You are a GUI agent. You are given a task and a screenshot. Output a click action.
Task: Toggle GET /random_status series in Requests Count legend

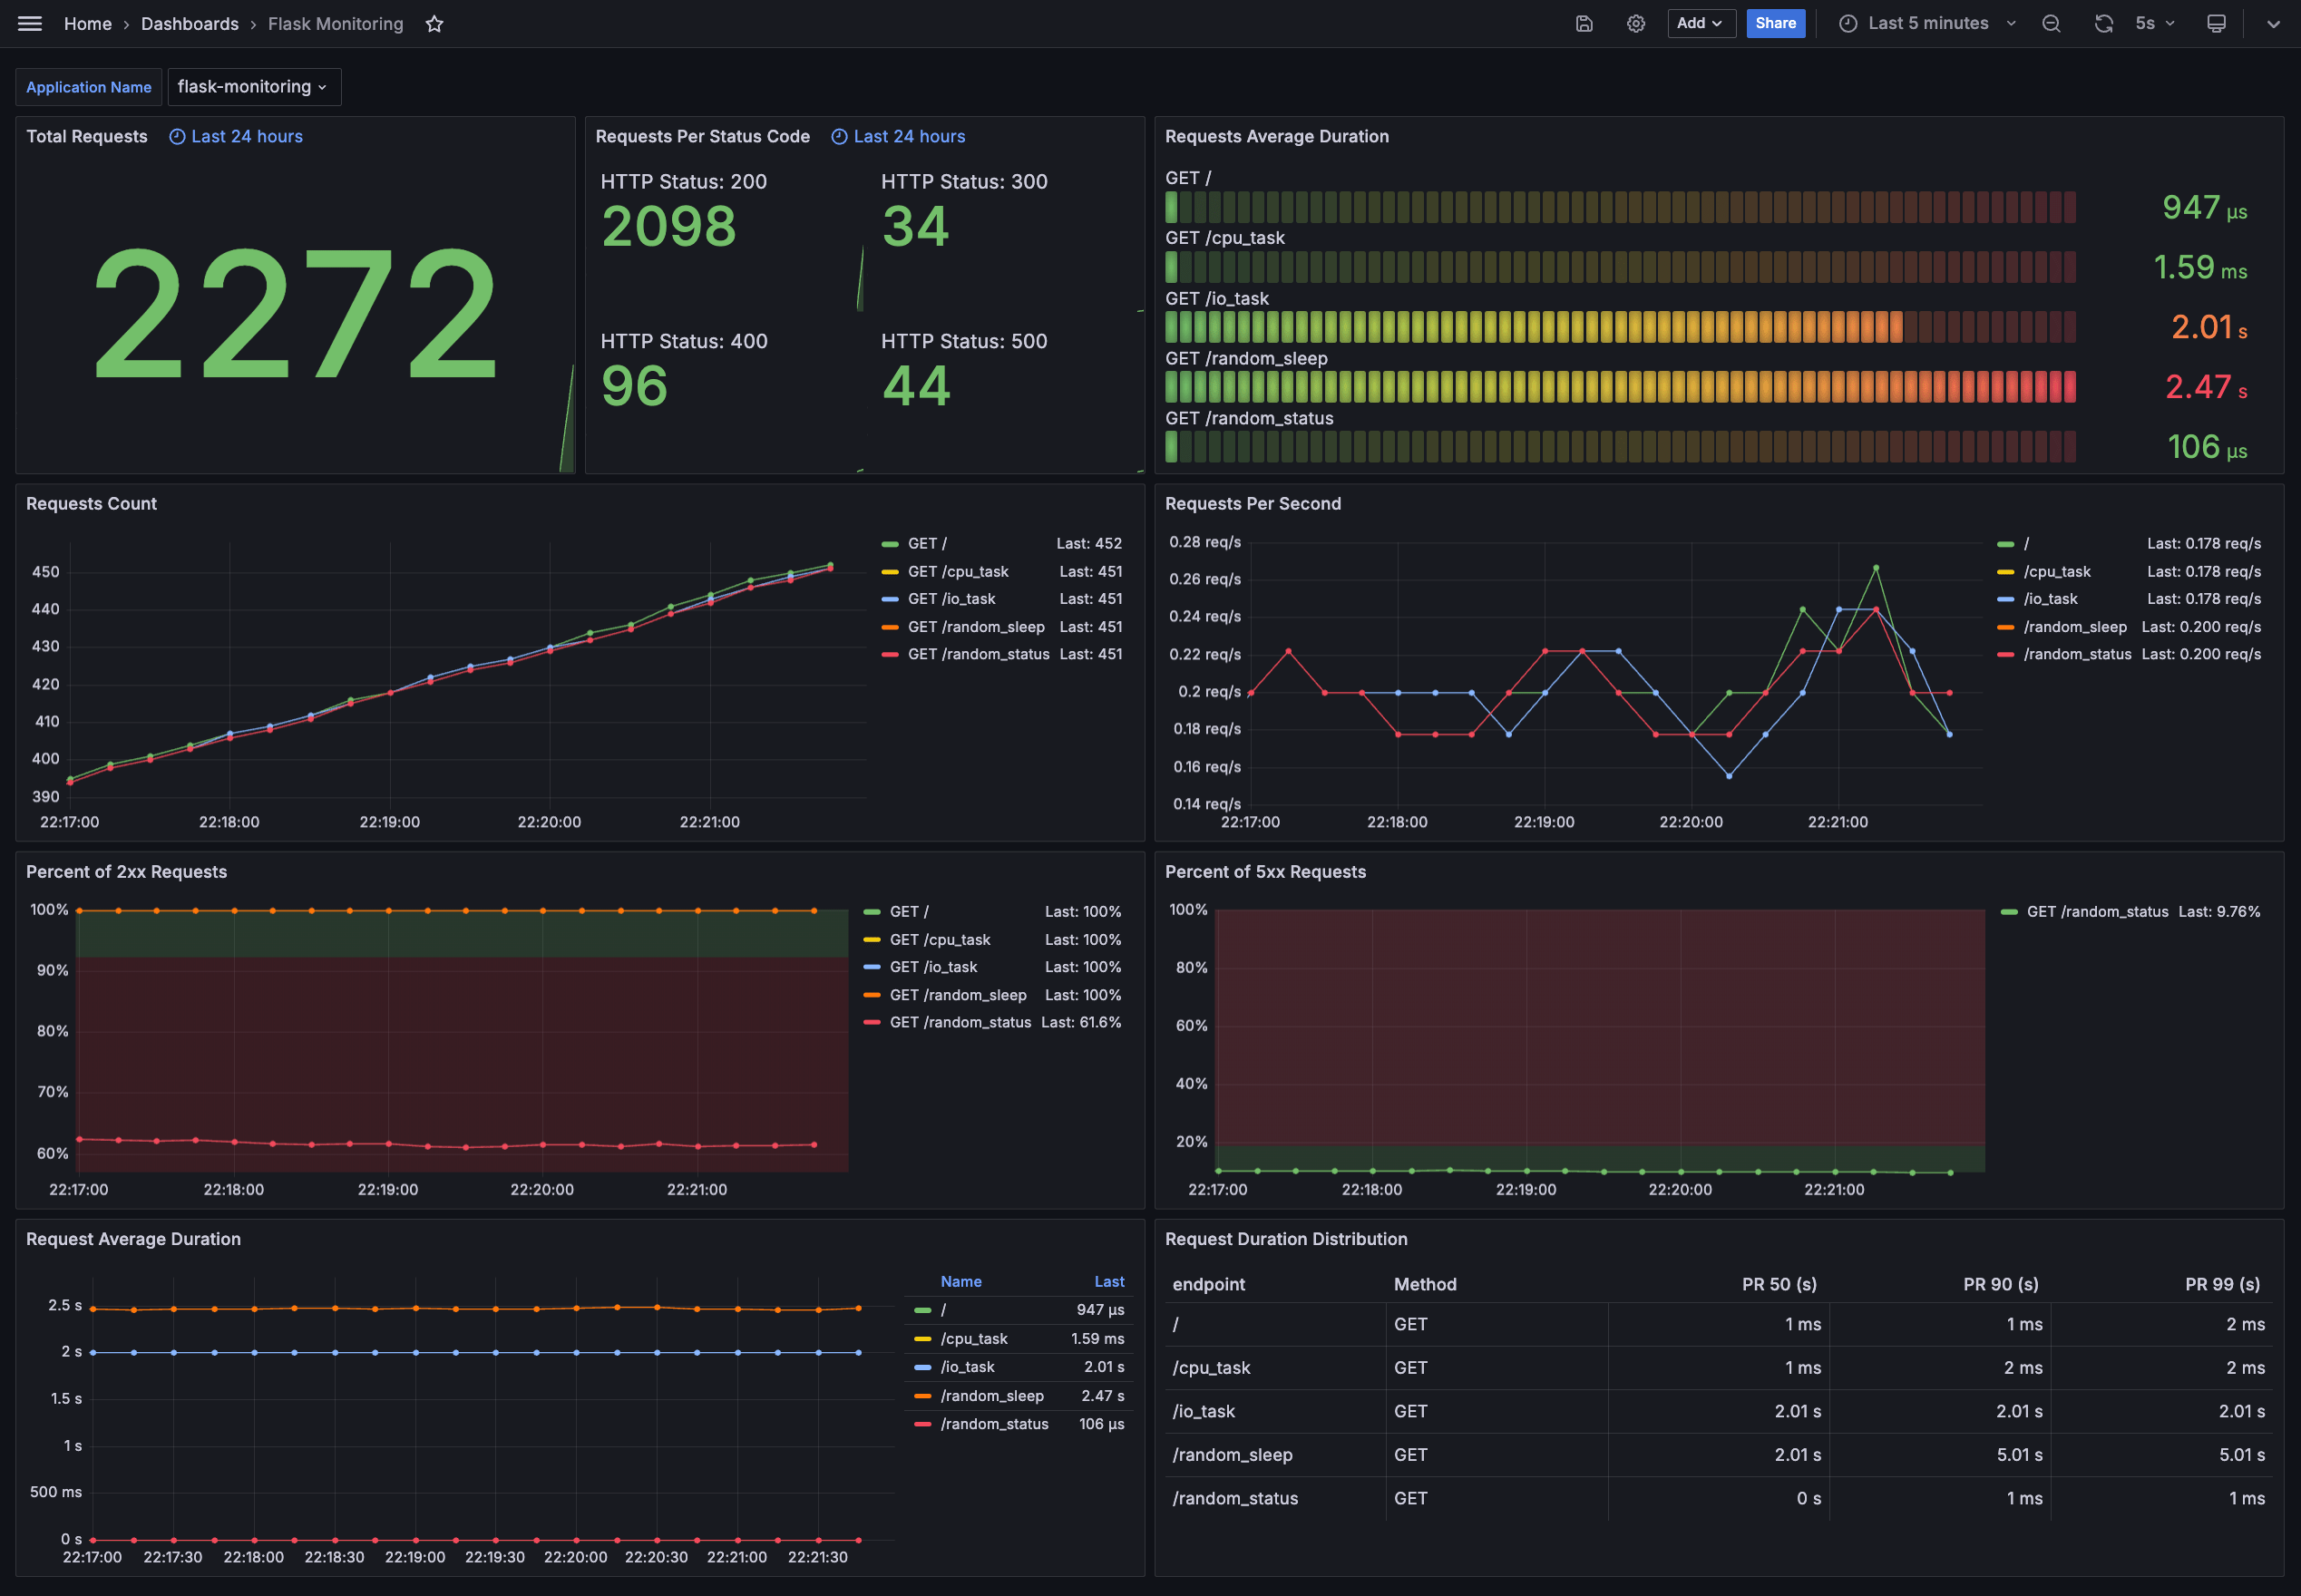click(x=978, y=654)
